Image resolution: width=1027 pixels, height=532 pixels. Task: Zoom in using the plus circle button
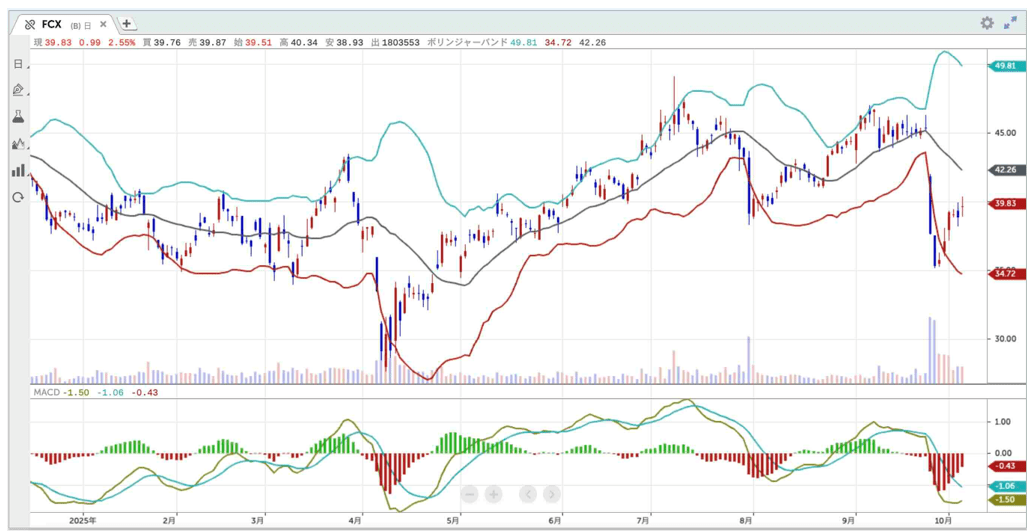tap(493, 494)
